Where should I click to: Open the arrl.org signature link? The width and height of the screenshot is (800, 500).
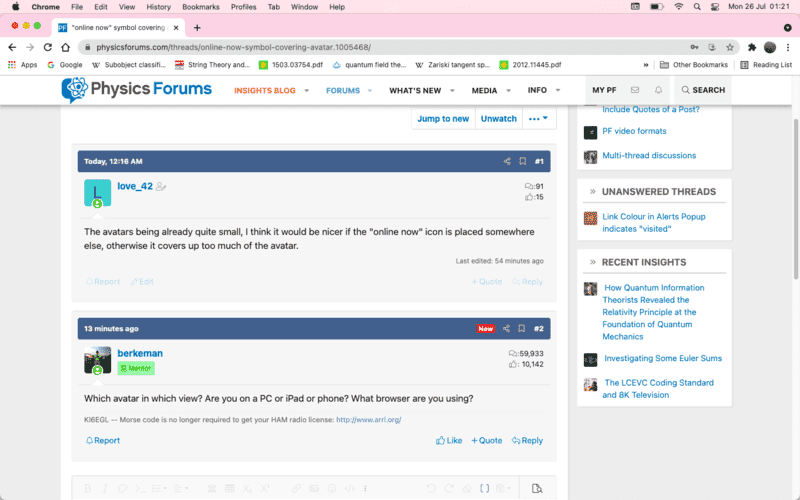pyautogui.click(x=368, y=420)
